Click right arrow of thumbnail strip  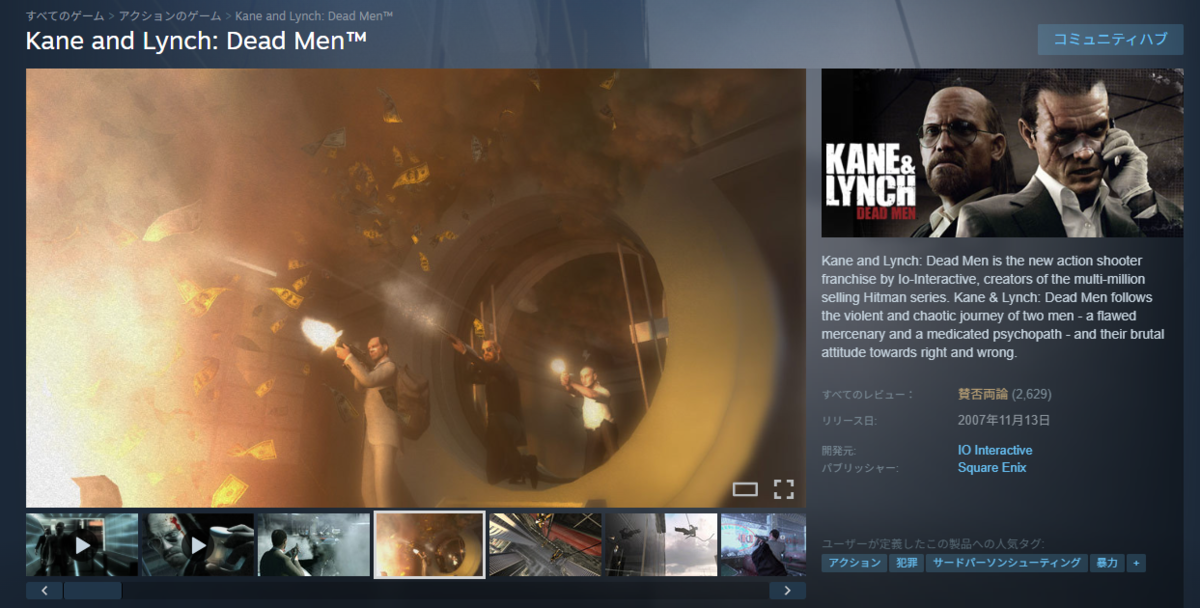coord(787,591)
